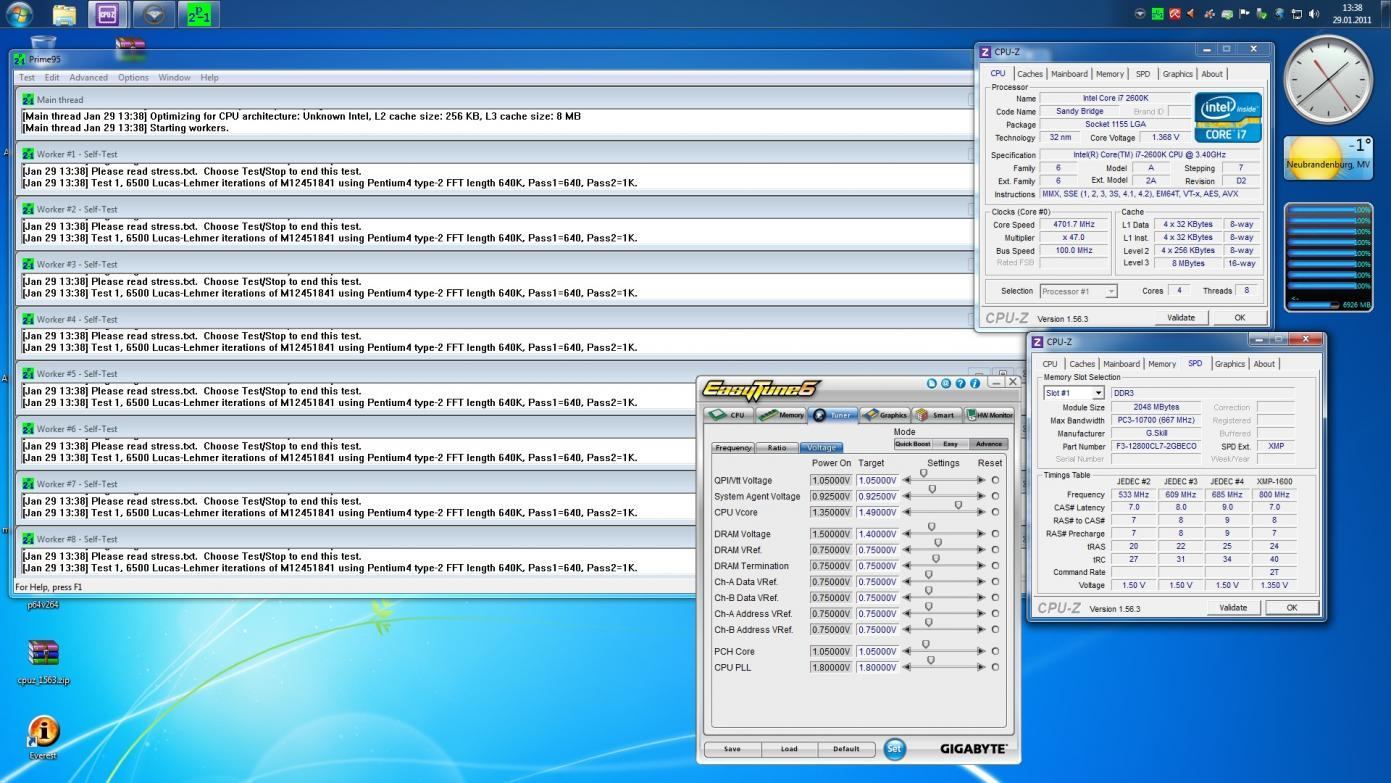This screenshot has width=1391, height=783.
Task: Click the Reset radio for PCH Core
Action: pyautogui.click(x=995, y=651)
